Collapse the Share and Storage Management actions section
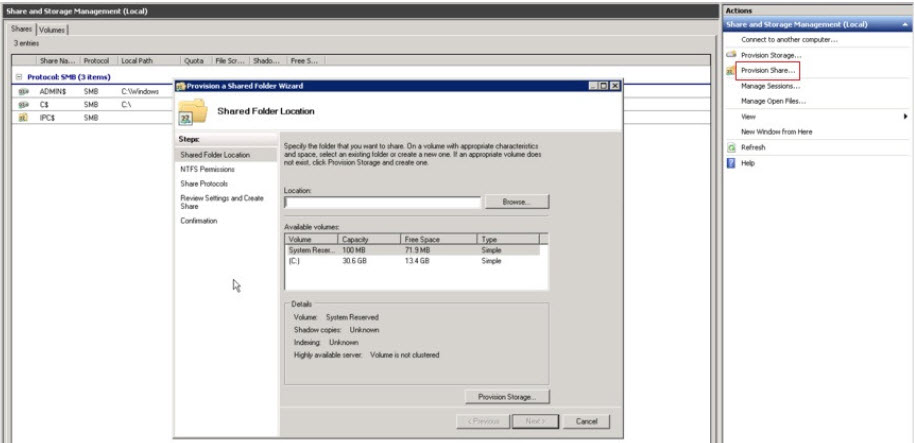915x443 pixels. click(x=904, y=25)
